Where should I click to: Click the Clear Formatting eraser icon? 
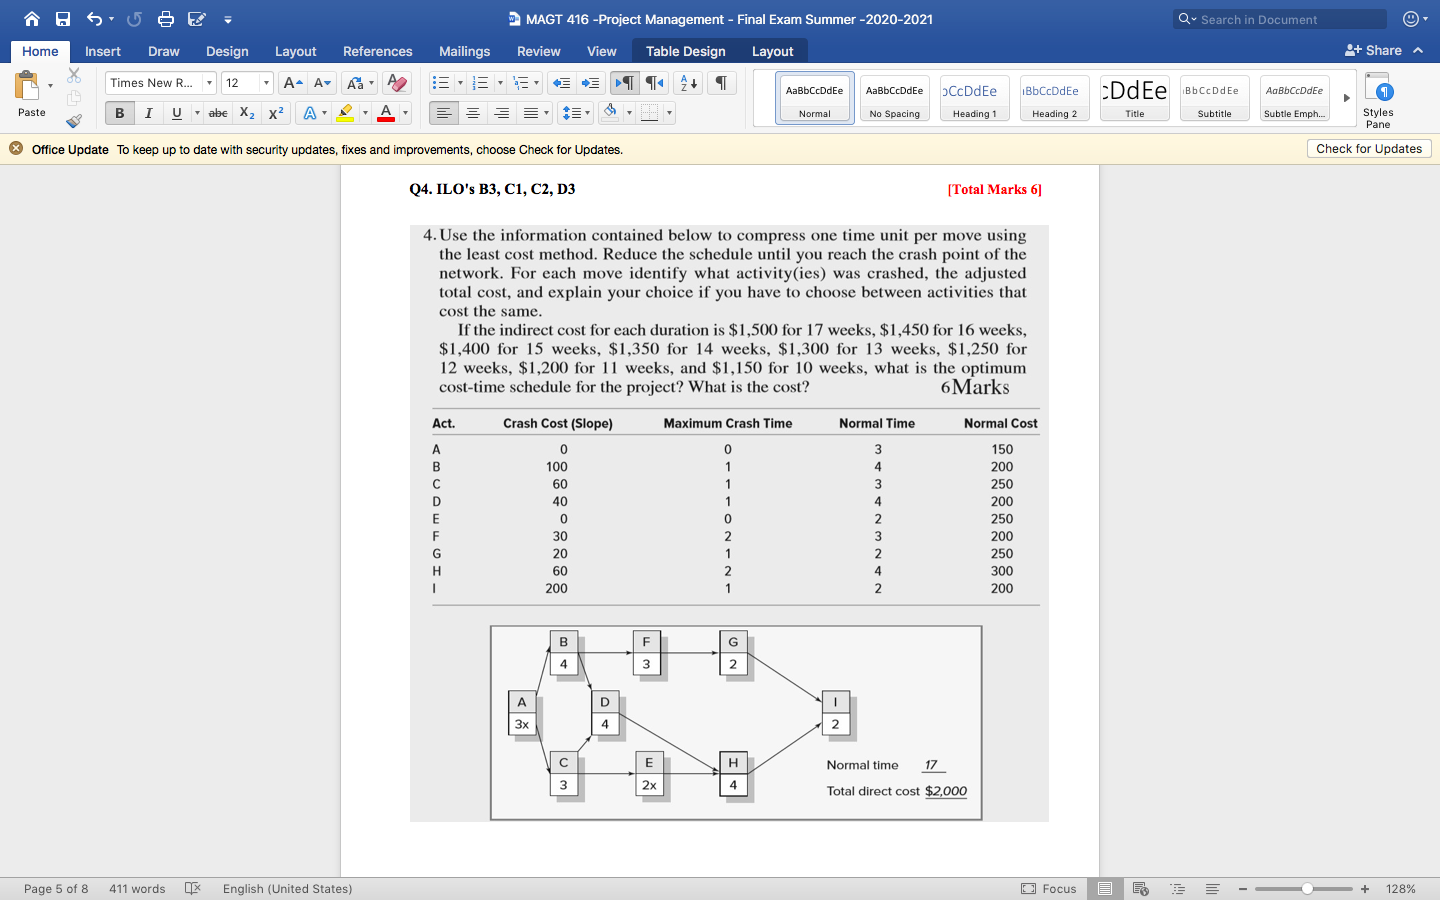click(x=396, y=82)
